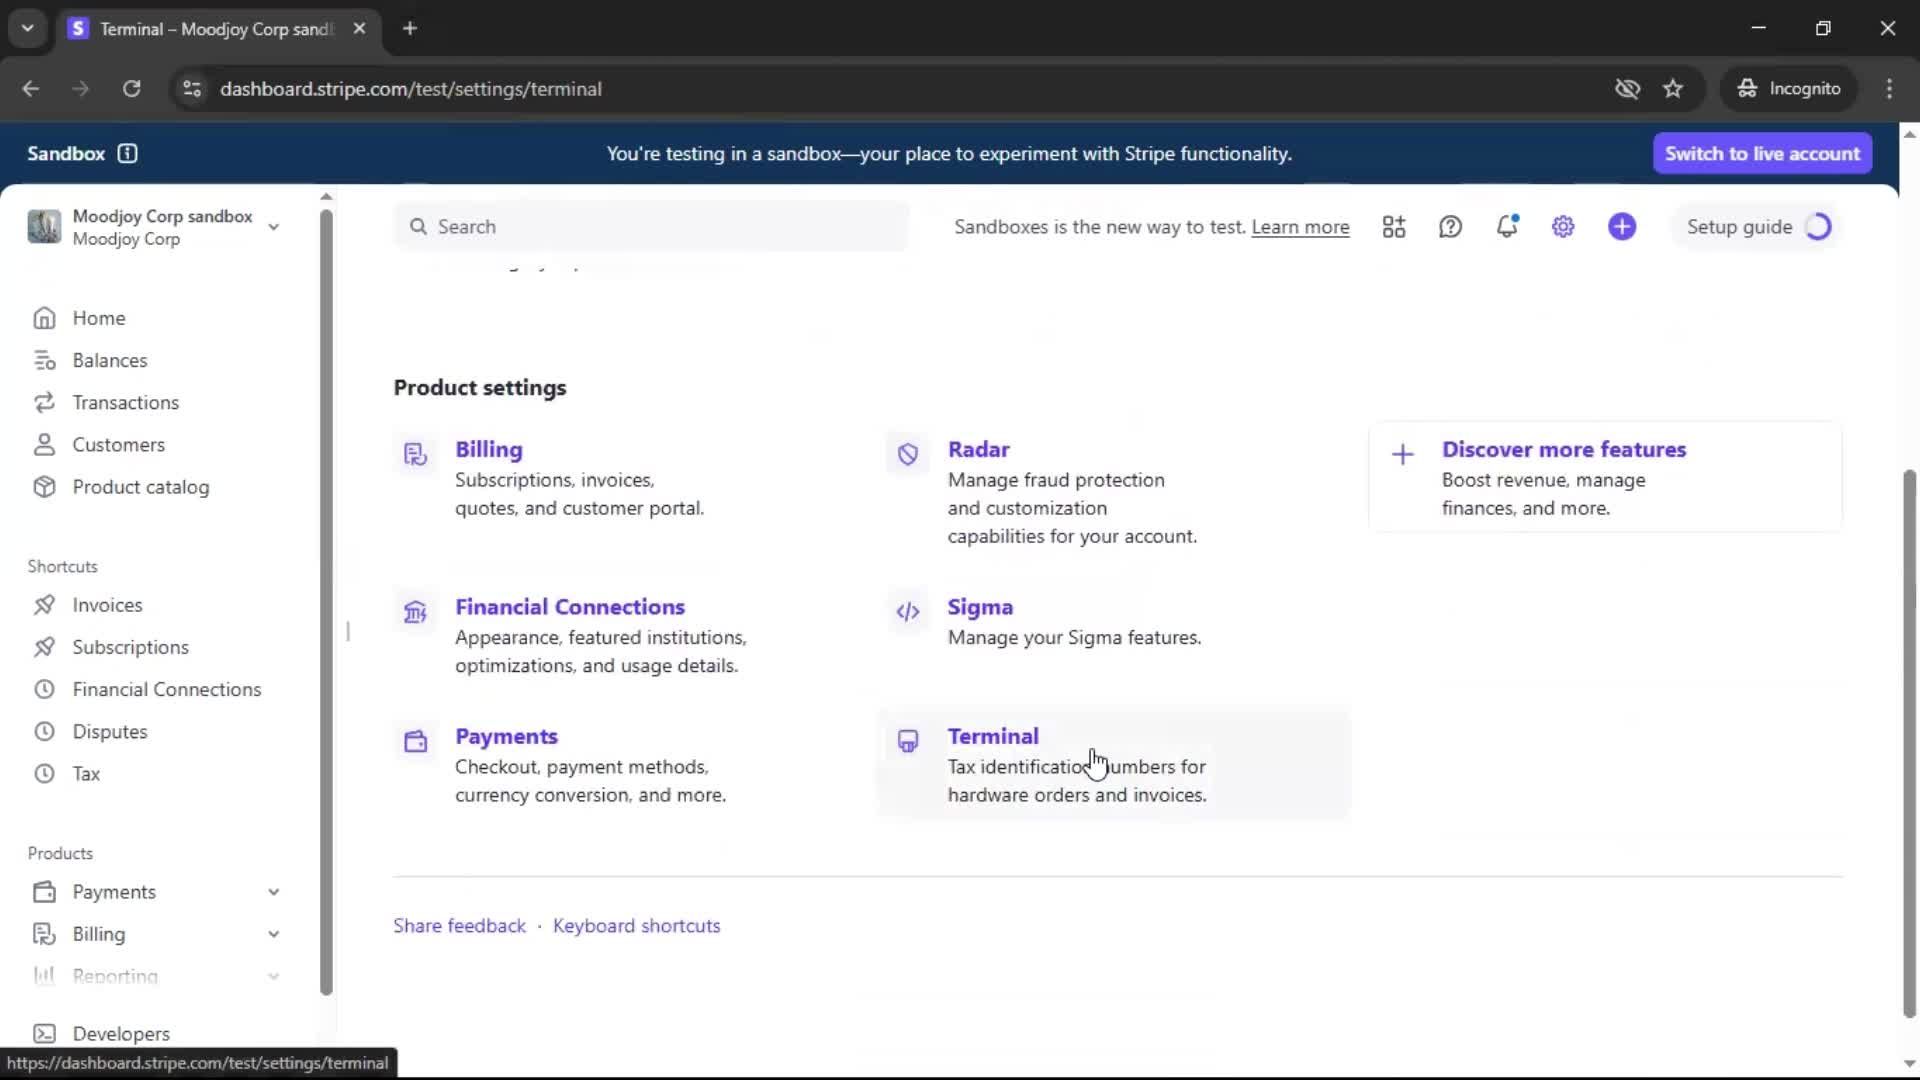Viewport: 1920px width, 1080px height.
Task: Expand the Moodjoy Corp sandbox account switcher
Action: (273, 227)
